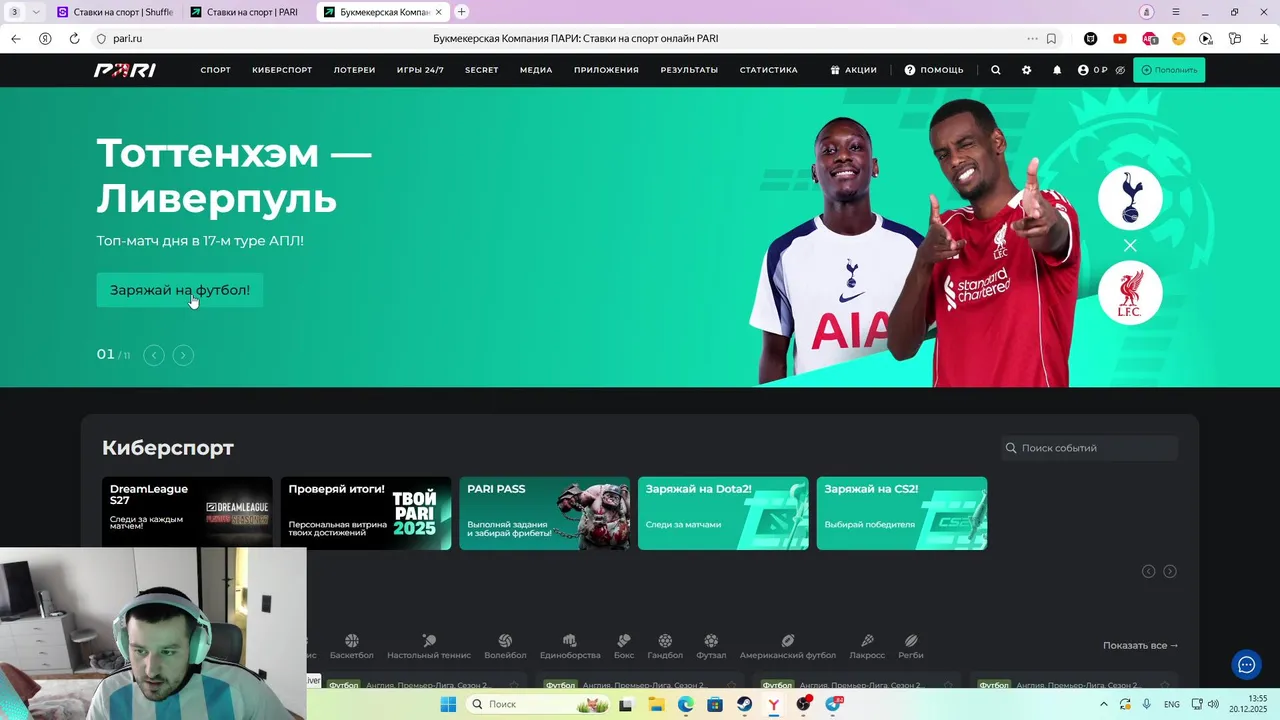Select the Американский футбол sport icon
This screenshot has width=1280, height=720.
tap(788, 646)
